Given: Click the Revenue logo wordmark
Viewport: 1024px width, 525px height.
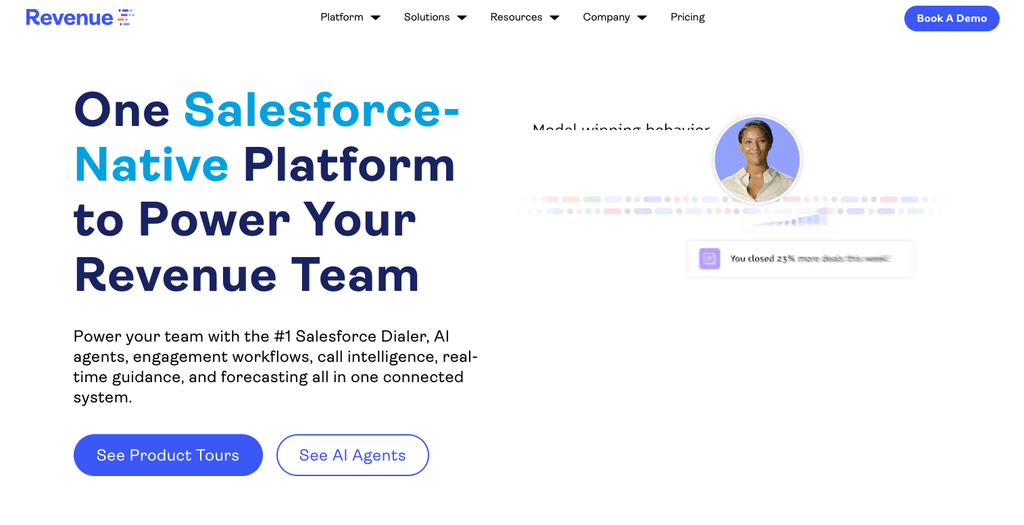Looking at the screenshot, I should (68, 17).
